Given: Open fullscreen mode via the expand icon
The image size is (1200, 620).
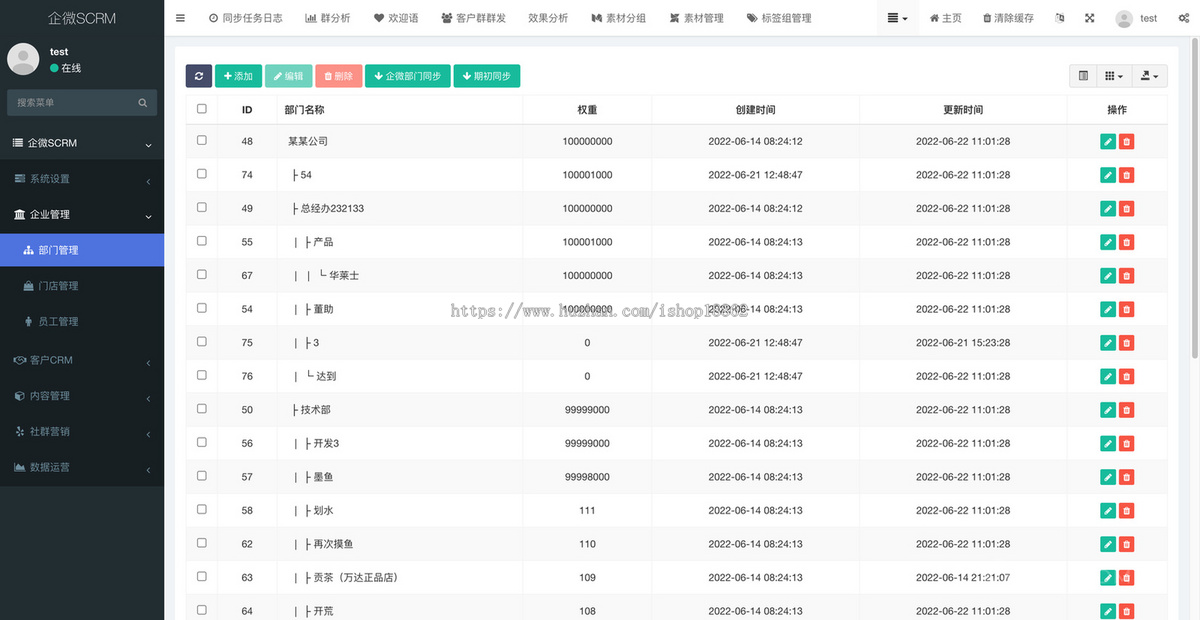Looking at the screenshot, I should [1089, 17].
